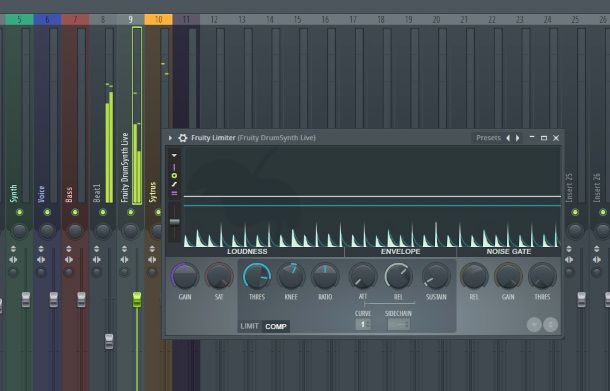Click the THRES knob in Loudness section
610x391 pixels.
tap(257, 276)
